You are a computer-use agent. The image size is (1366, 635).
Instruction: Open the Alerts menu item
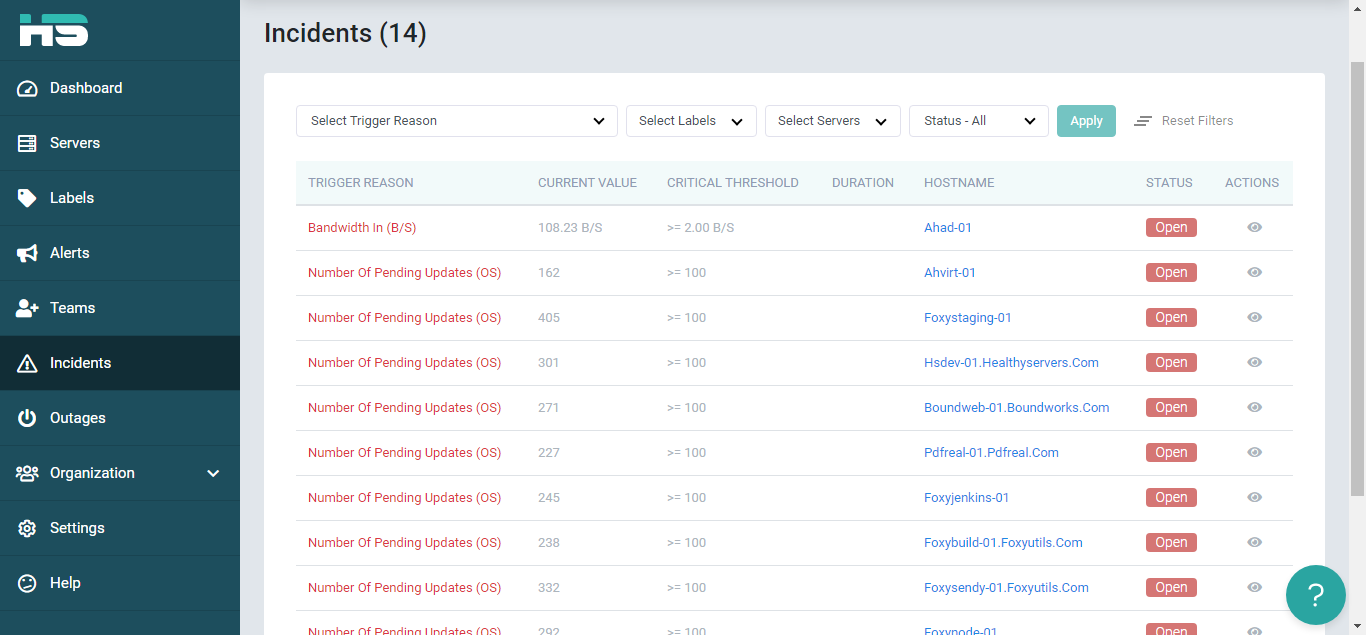pos(120,253)
